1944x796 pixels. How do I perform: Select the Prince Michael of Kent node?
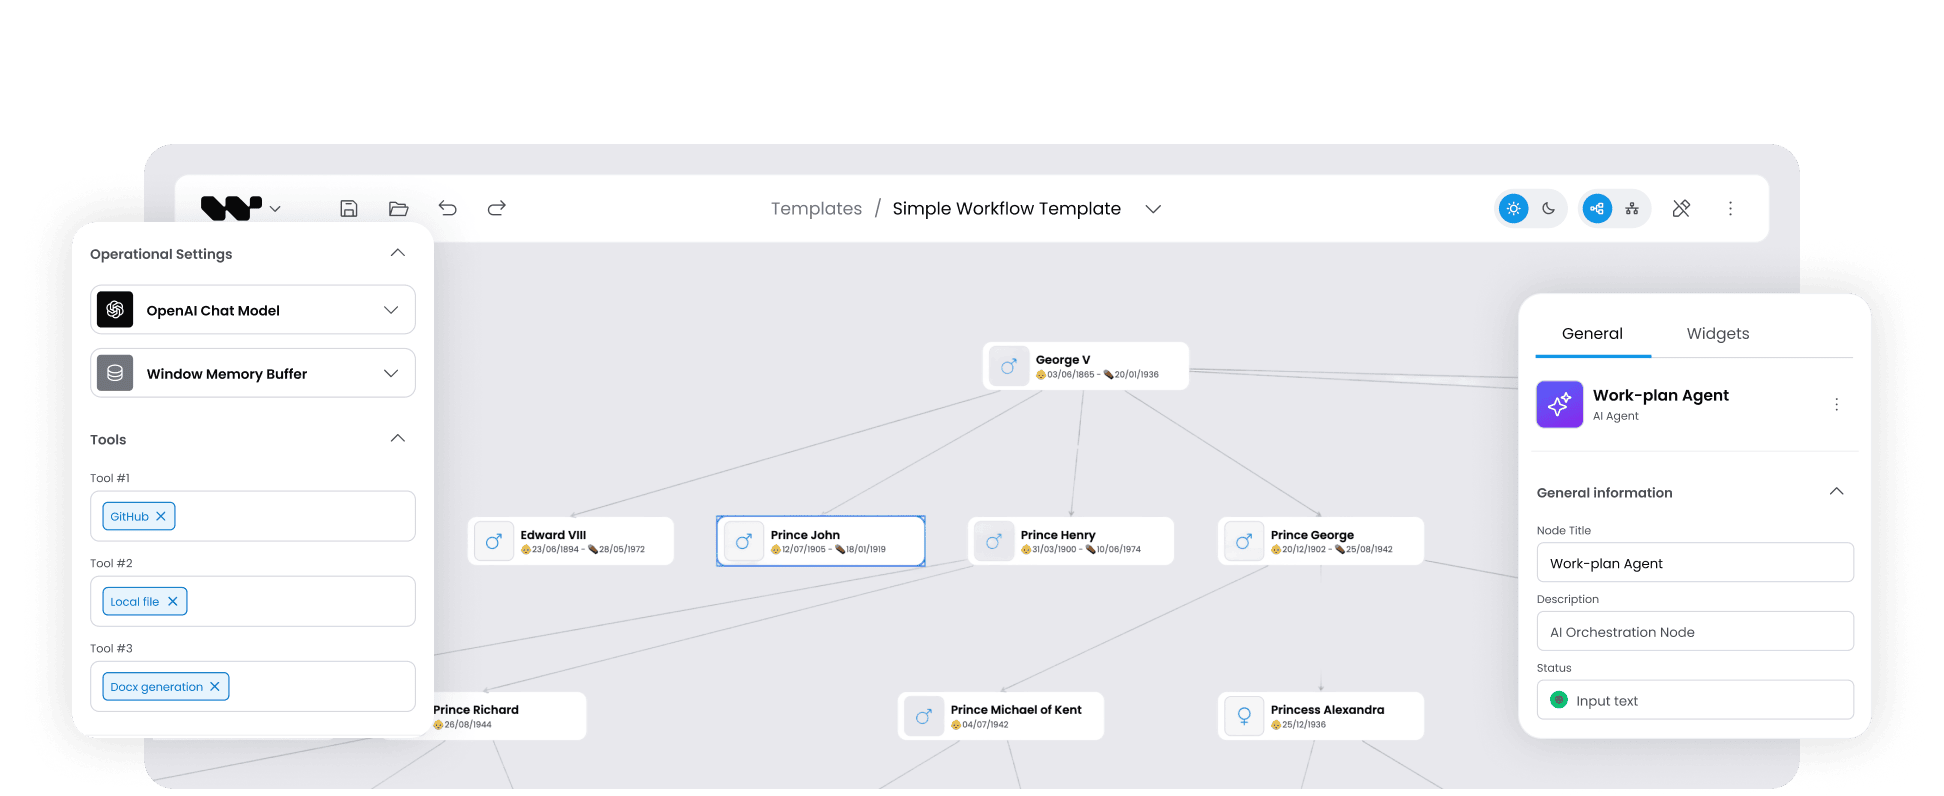[x=1001, y=716]
